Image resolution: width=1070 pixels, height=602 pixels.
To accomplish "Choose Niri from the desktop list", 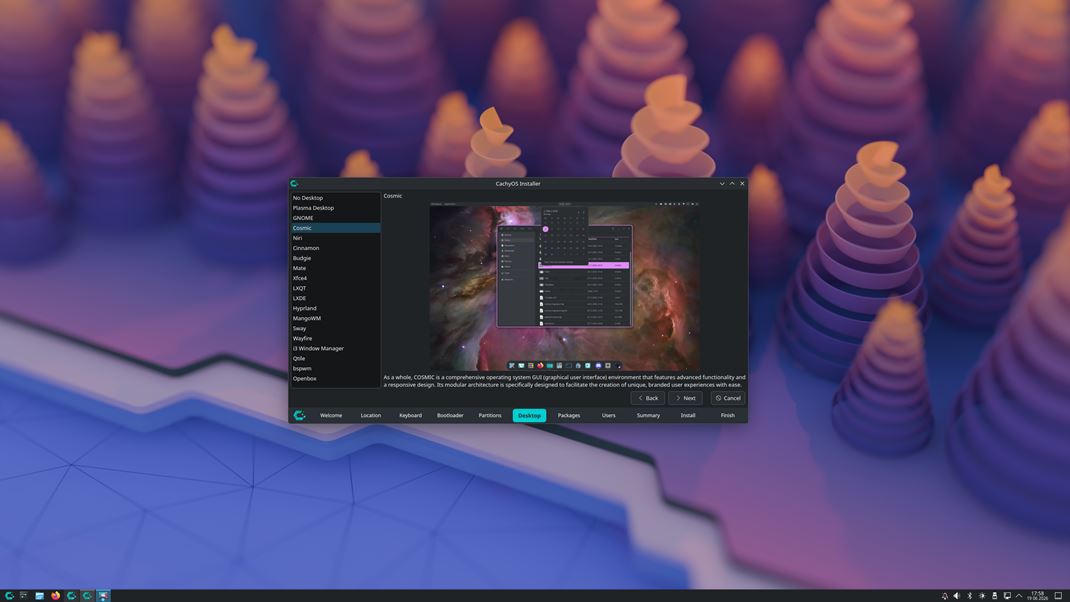I will tap(336, 238).
